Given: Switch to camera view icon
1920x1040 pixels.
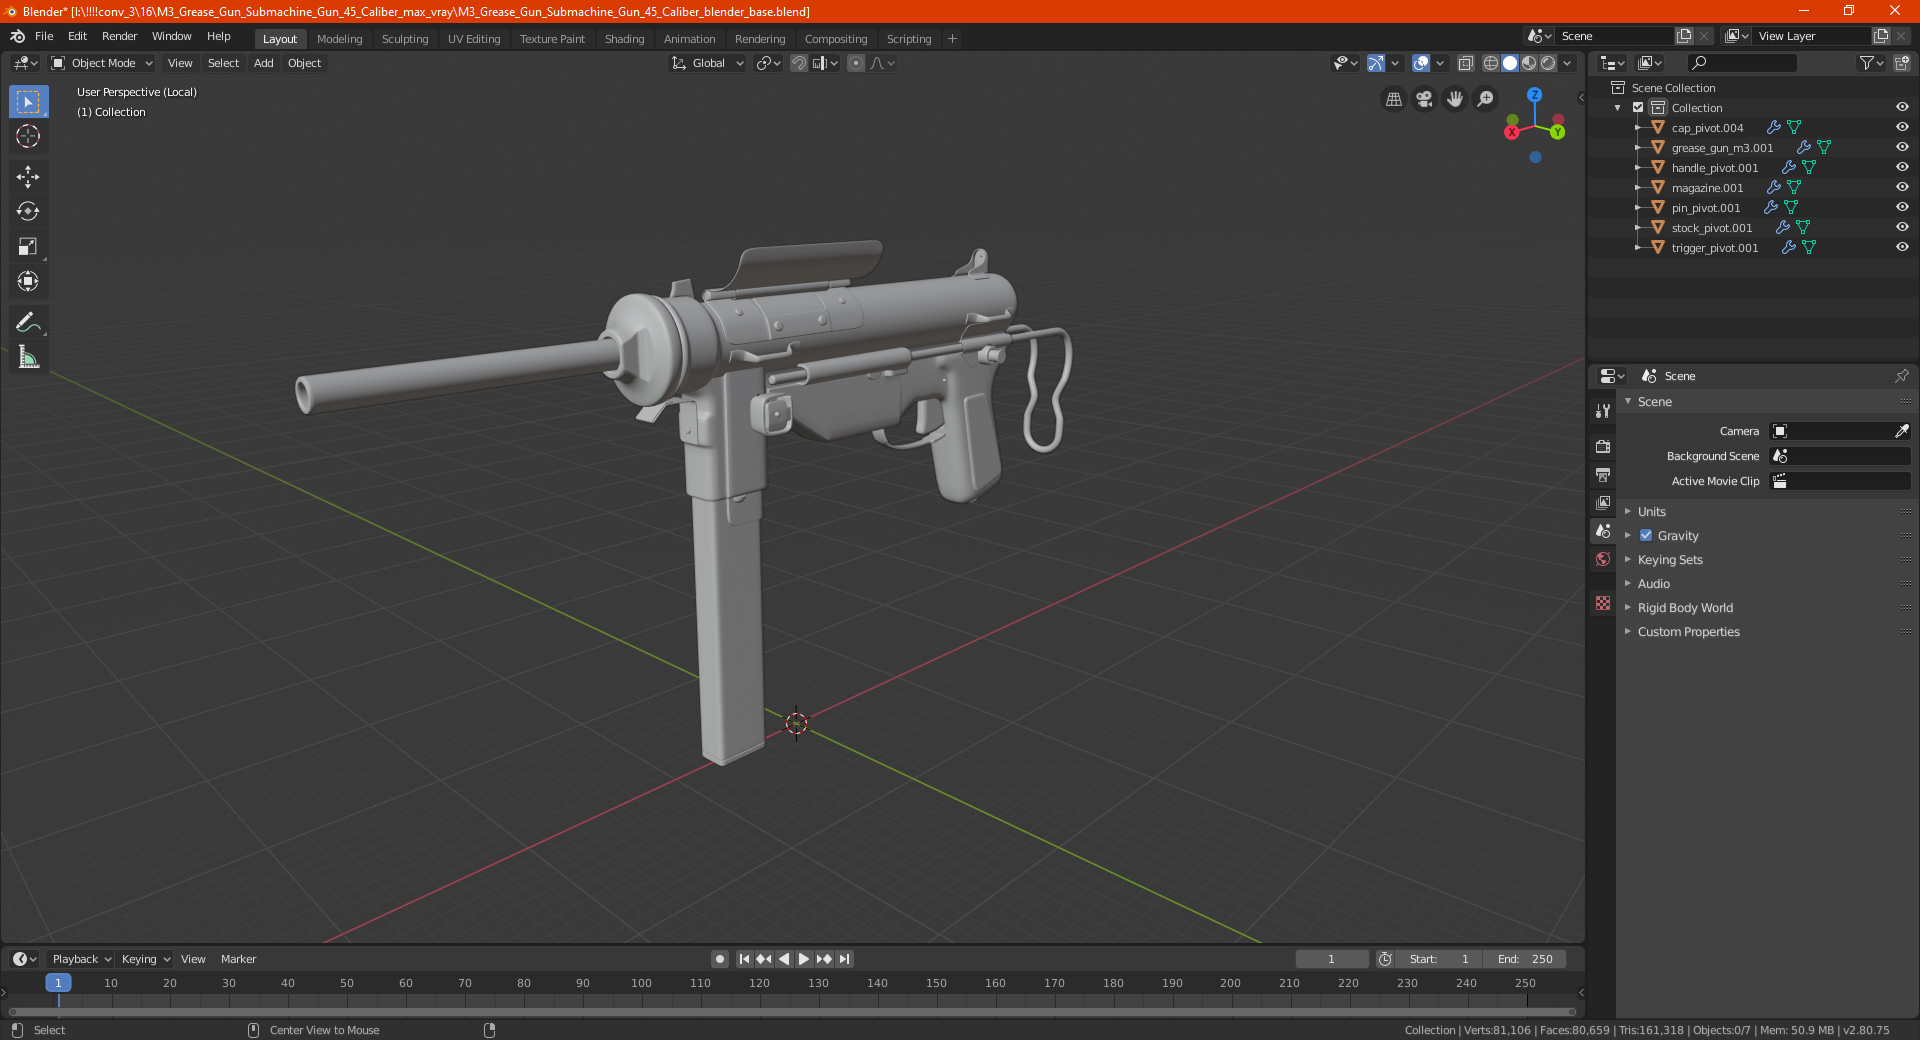Looking at the screenshot, I should click(x=1424, y=99).
